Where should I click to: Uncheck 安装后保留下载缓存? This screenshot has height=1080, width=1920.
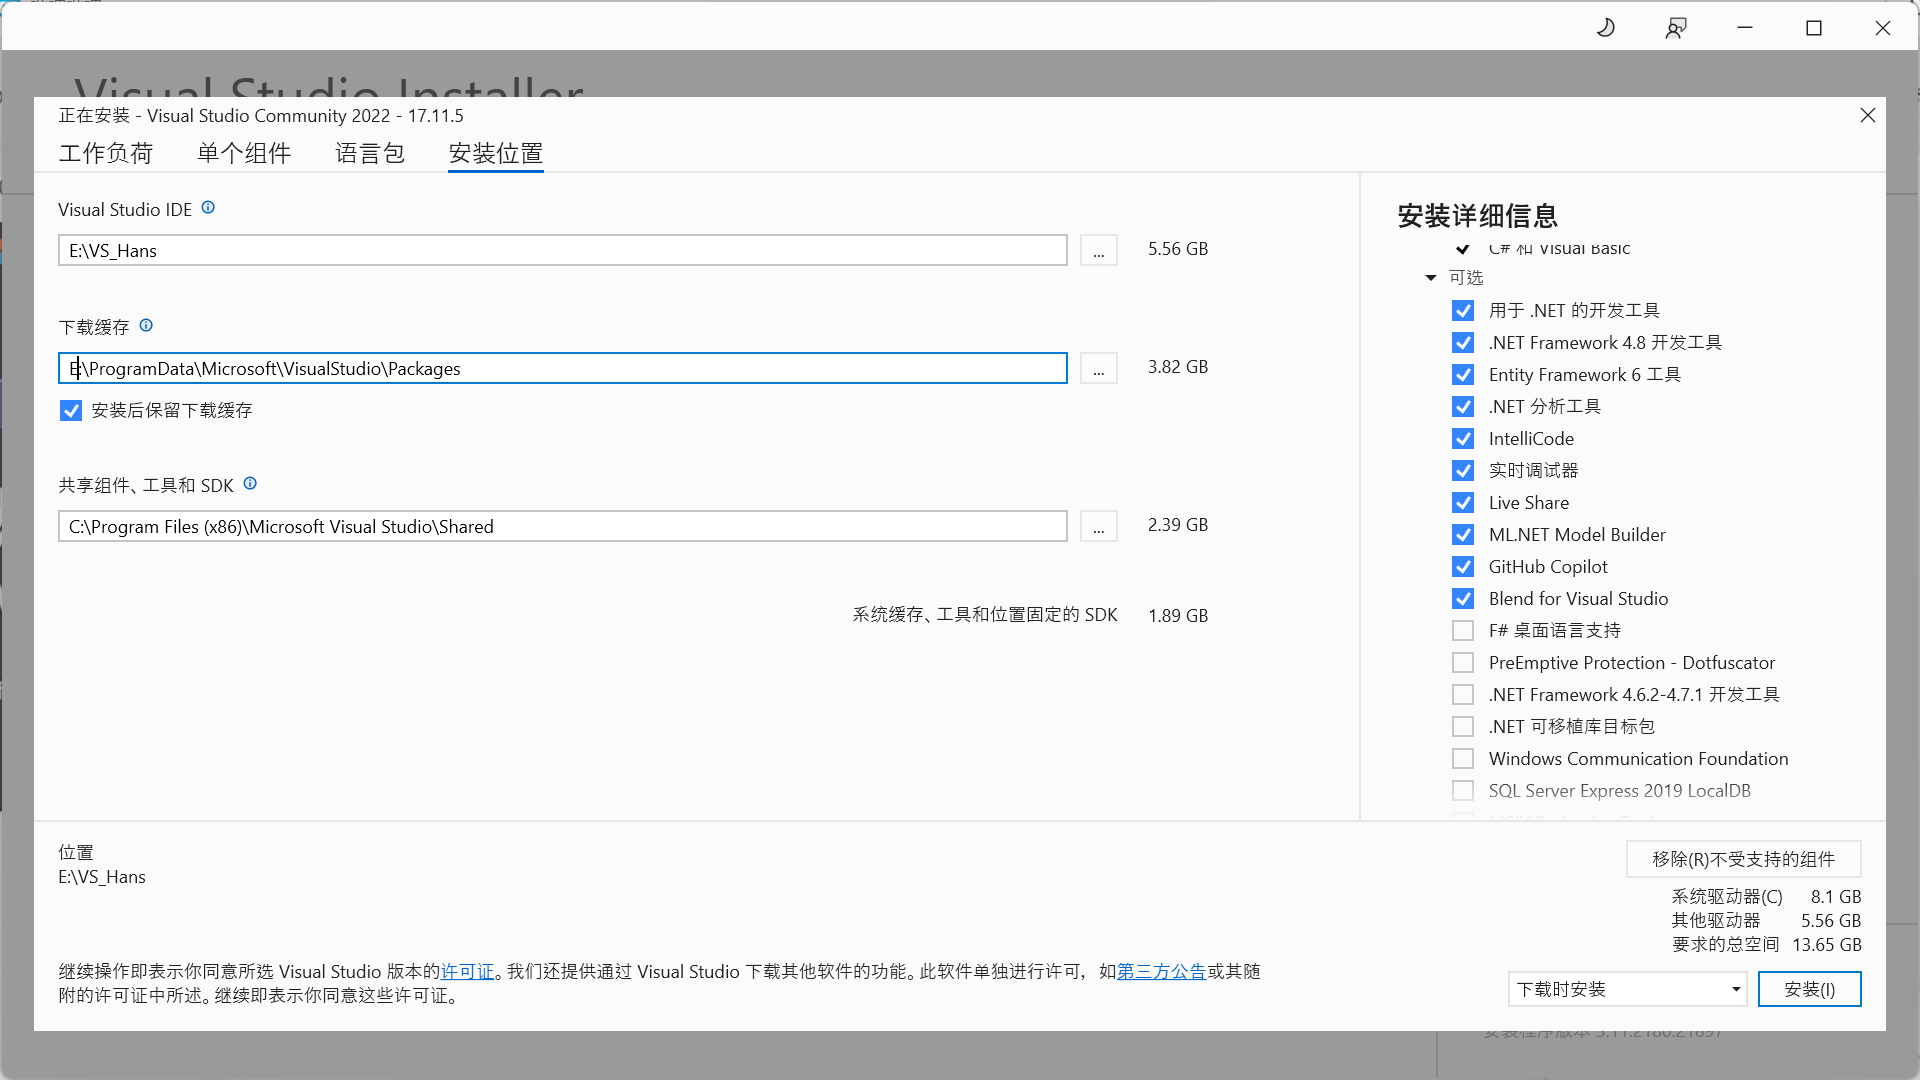click(x=70, y=410)
